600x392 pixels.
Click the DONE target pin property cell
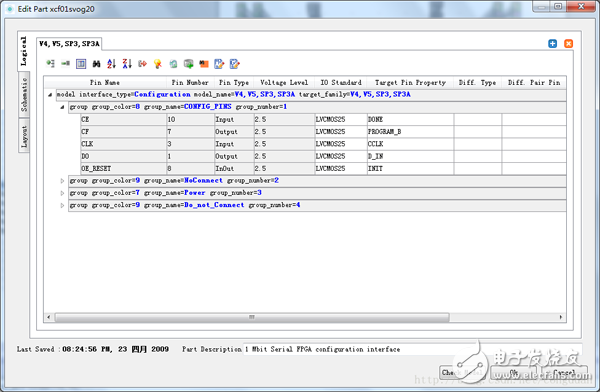click(x=411, y=119)
